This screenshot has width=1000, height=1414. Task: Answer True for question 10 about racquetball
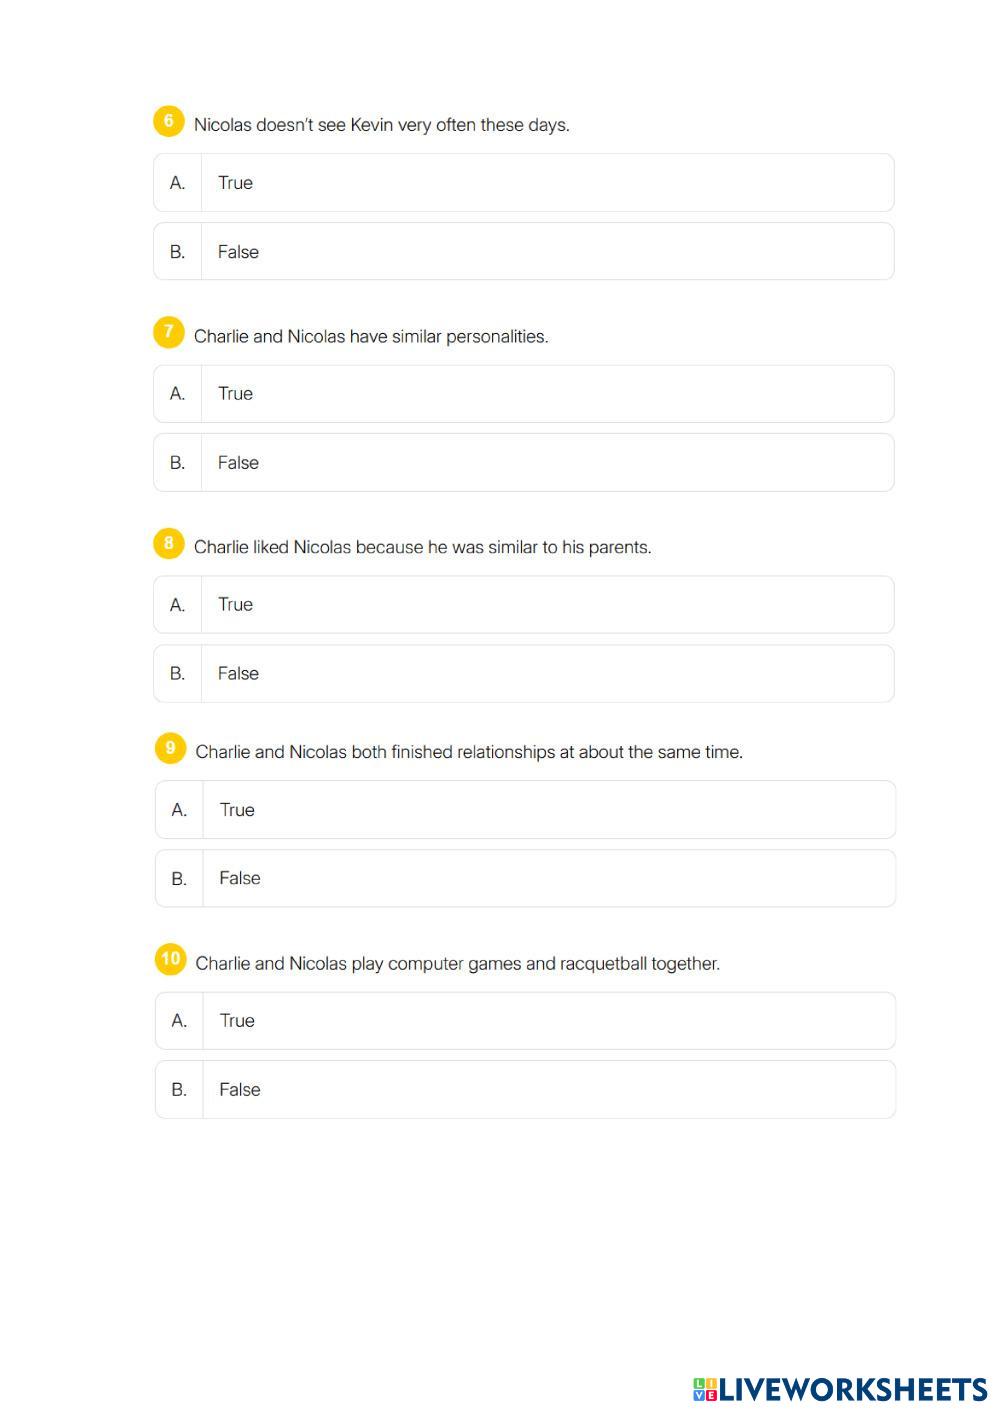(525, 1021)
